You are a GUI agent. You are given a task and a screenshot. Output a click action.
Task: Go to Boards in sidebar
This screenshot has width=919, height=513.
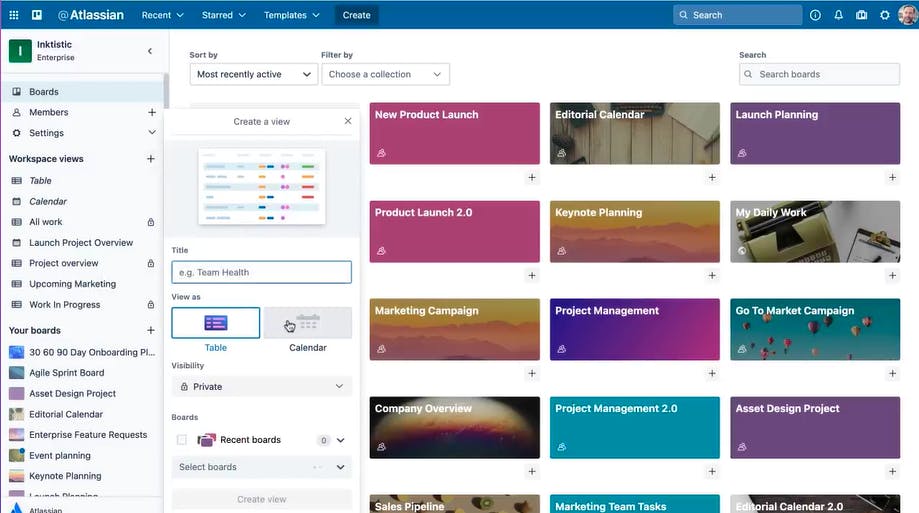click(82, 91)
